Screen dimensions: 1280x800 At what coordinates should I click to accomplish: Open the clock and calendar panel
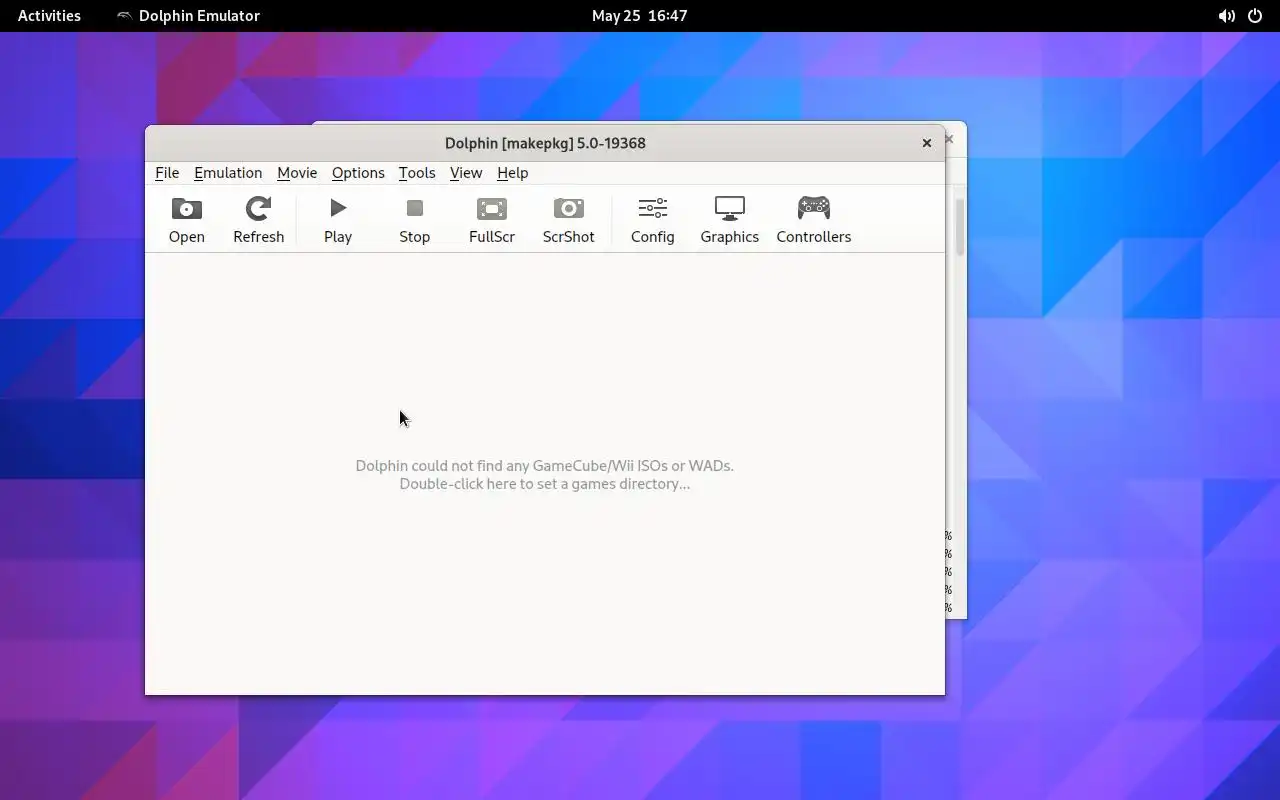pos(639,16)
